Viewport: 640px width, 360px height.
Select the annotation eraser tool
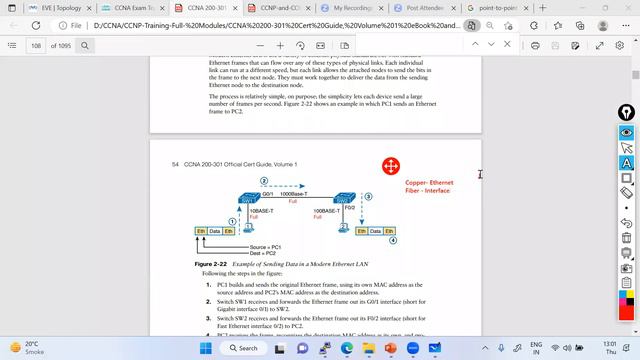(626, 193)
